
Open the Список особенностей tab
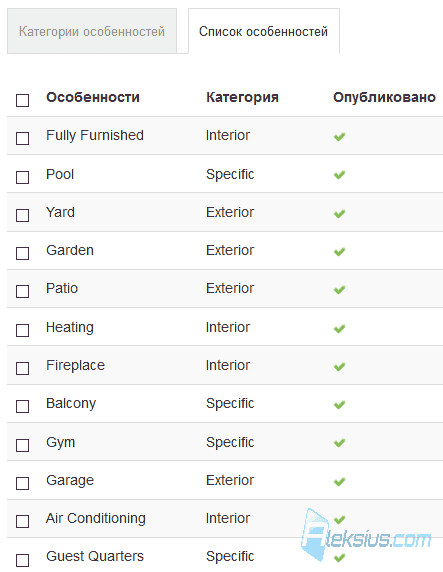(263, 31)
